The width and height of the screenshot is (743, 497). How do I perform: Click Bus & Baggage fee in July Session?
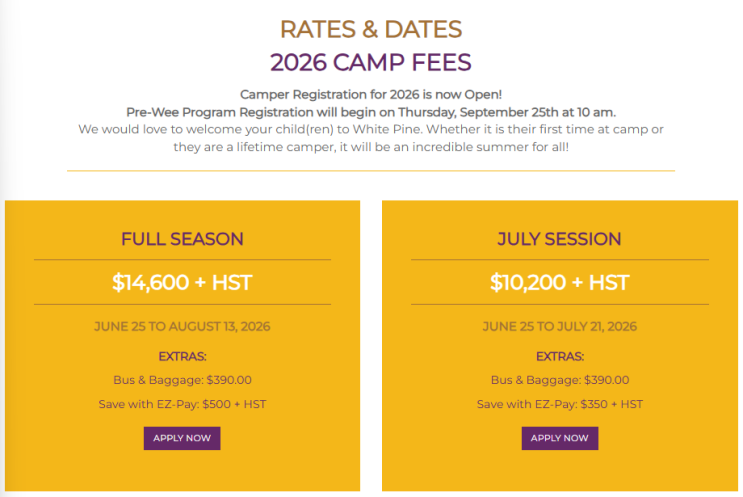tap(559, 380)
